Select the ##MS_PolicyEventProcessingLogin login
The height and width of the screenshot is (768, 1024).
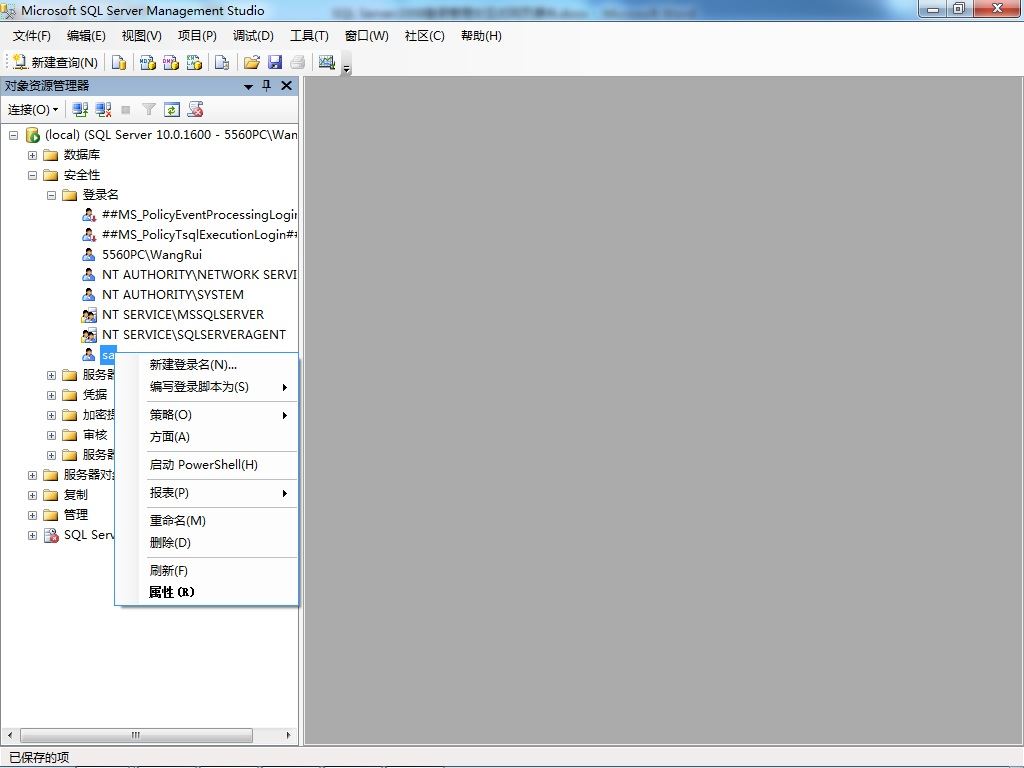pyautogui.click(x=199, y=215)
